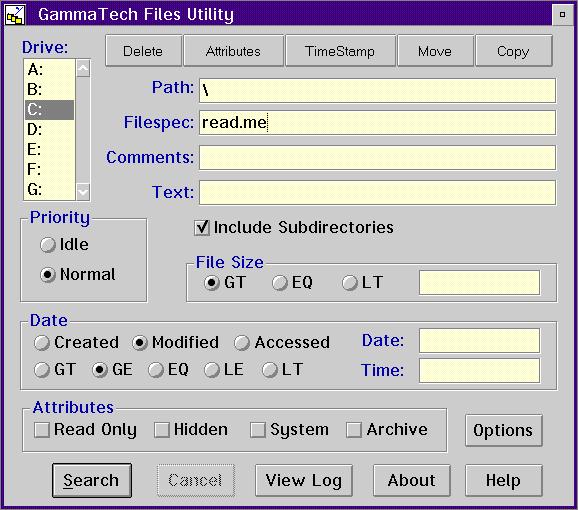The height and width of the screenshot is (510, 578).
Task: Click the window maximize button in title bar
Action: coord(563,15)
